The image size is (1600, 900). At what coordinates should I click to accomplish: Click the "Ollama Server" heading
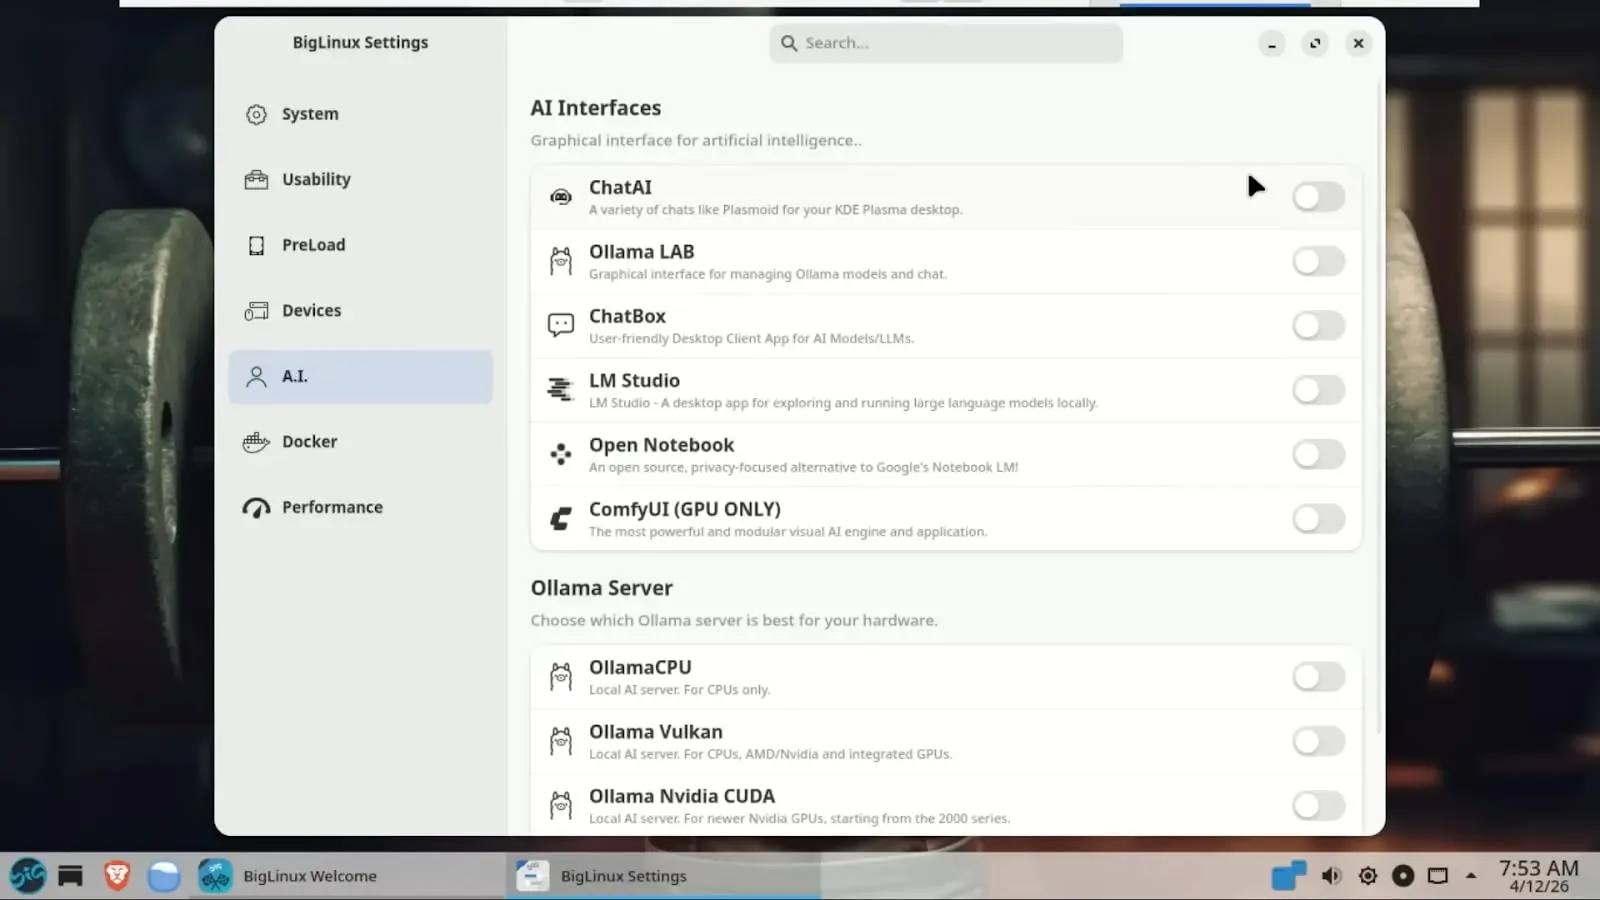pos(602,588)
